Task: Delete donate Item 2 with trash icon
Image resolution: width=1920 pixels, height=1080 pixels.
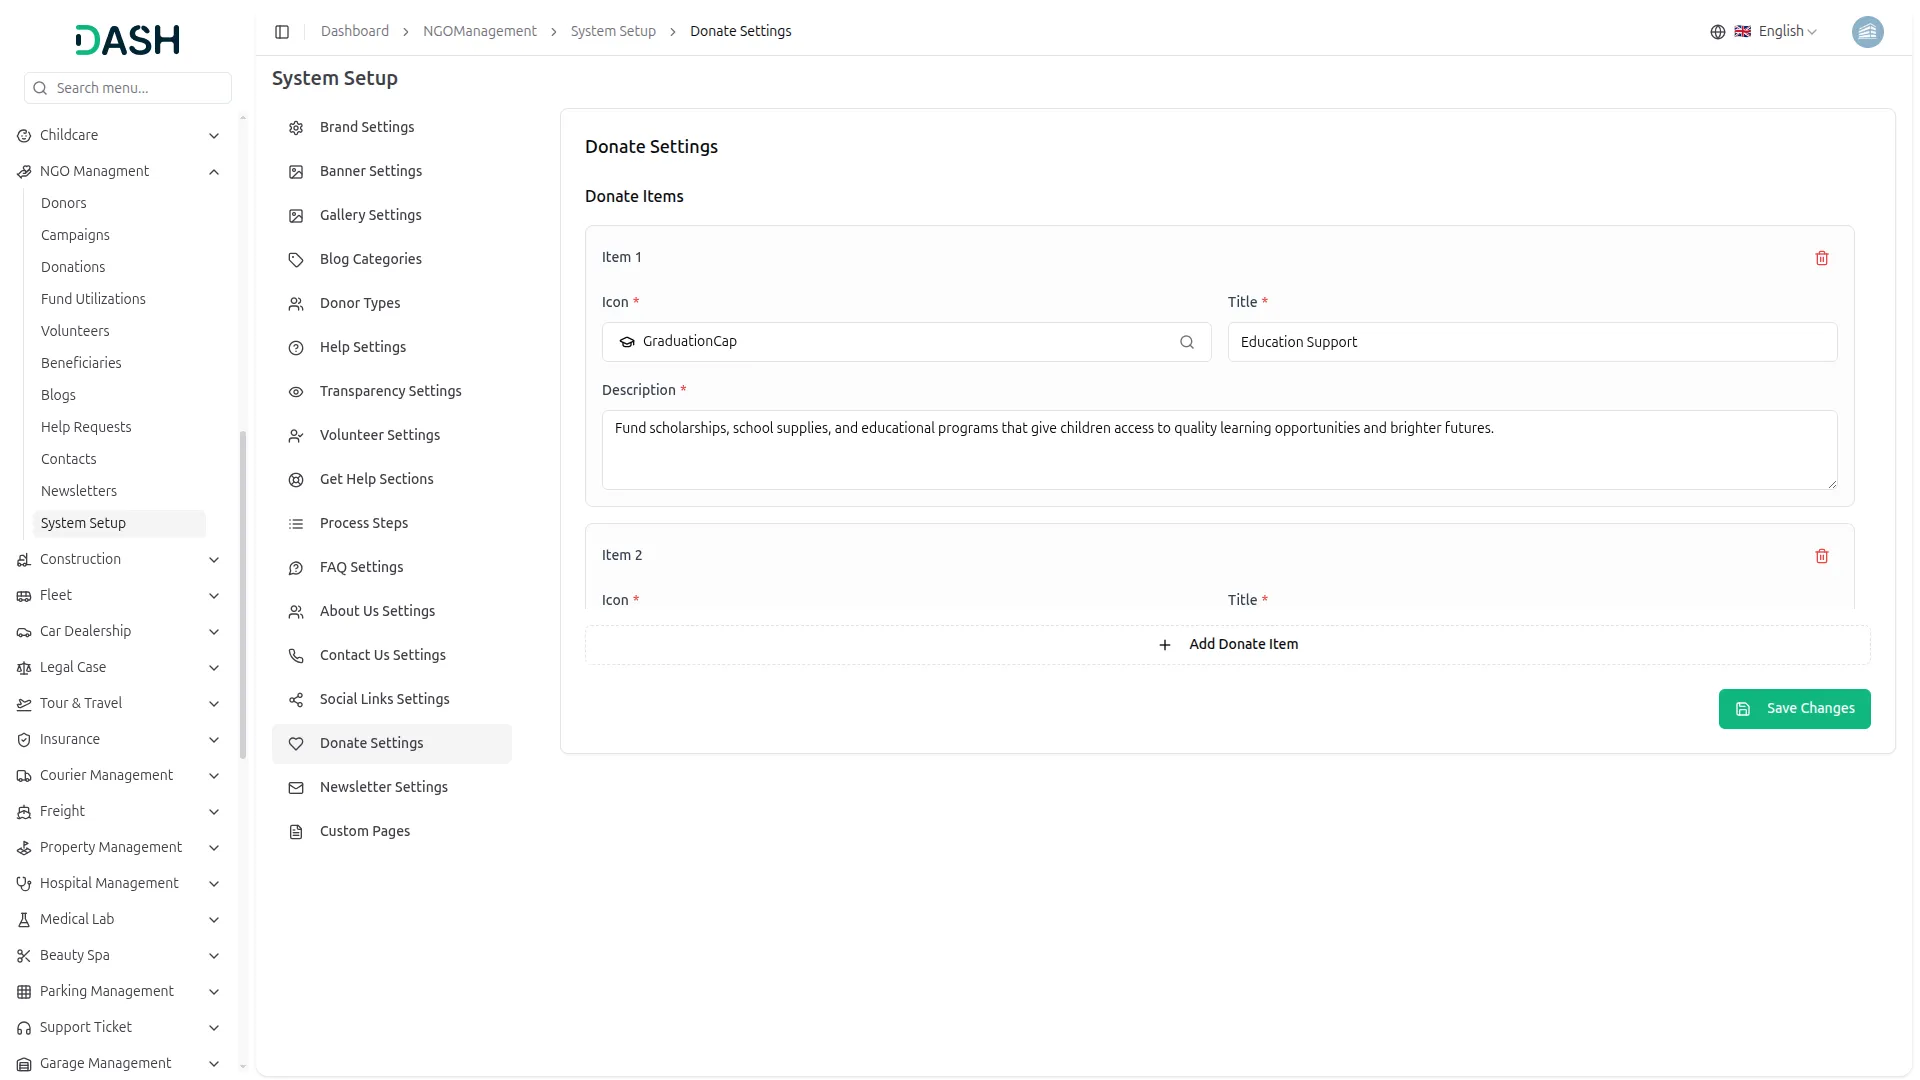Action: click(1821, 556)
